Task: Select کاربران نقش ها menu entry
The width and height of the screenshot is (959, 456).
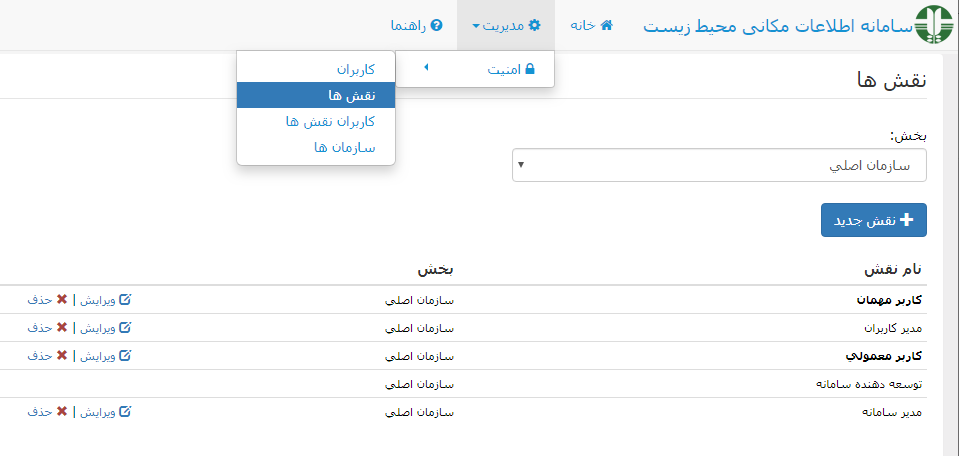Action: pos(316,121)
